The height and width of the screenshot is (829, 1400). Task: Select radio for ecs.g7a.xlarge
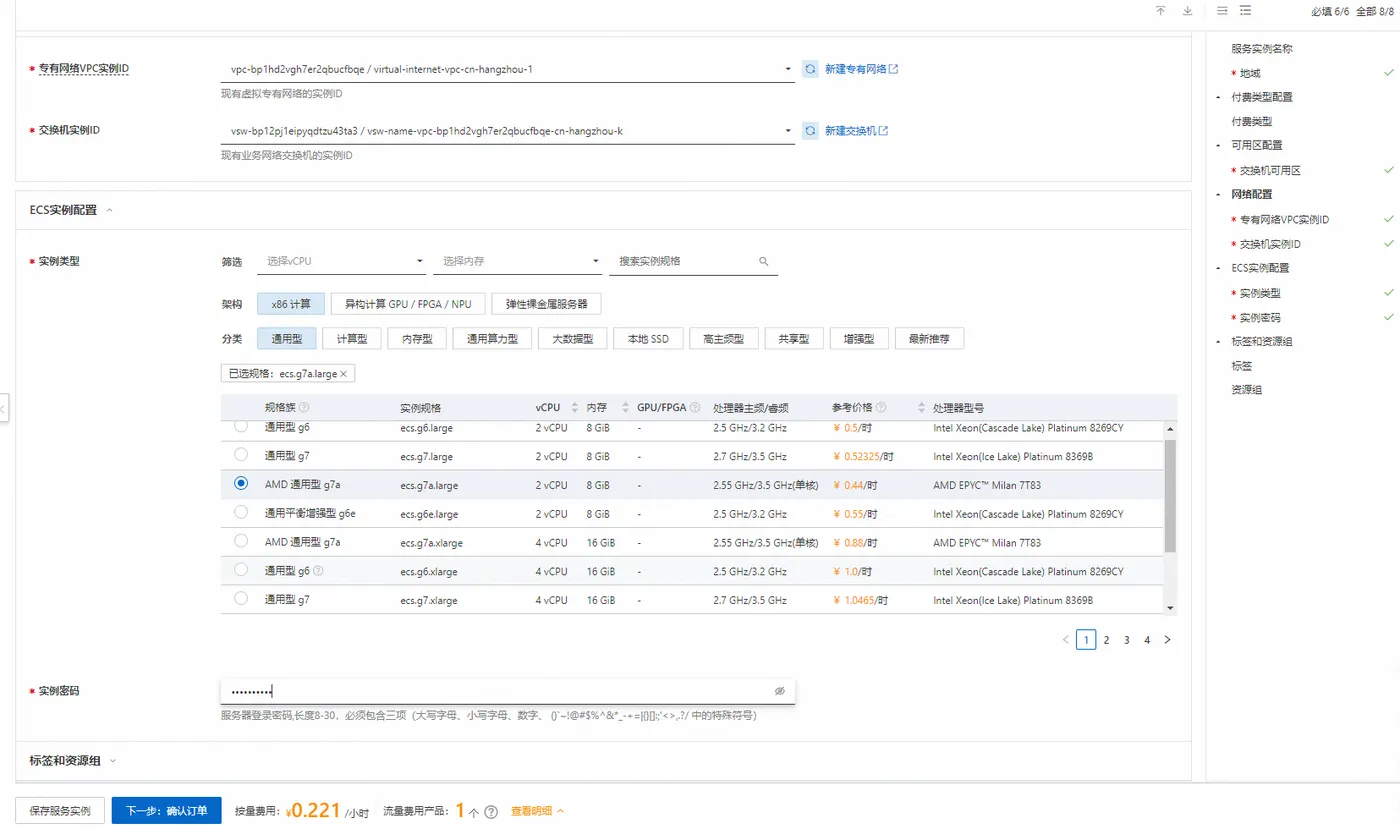click(241, 541)
